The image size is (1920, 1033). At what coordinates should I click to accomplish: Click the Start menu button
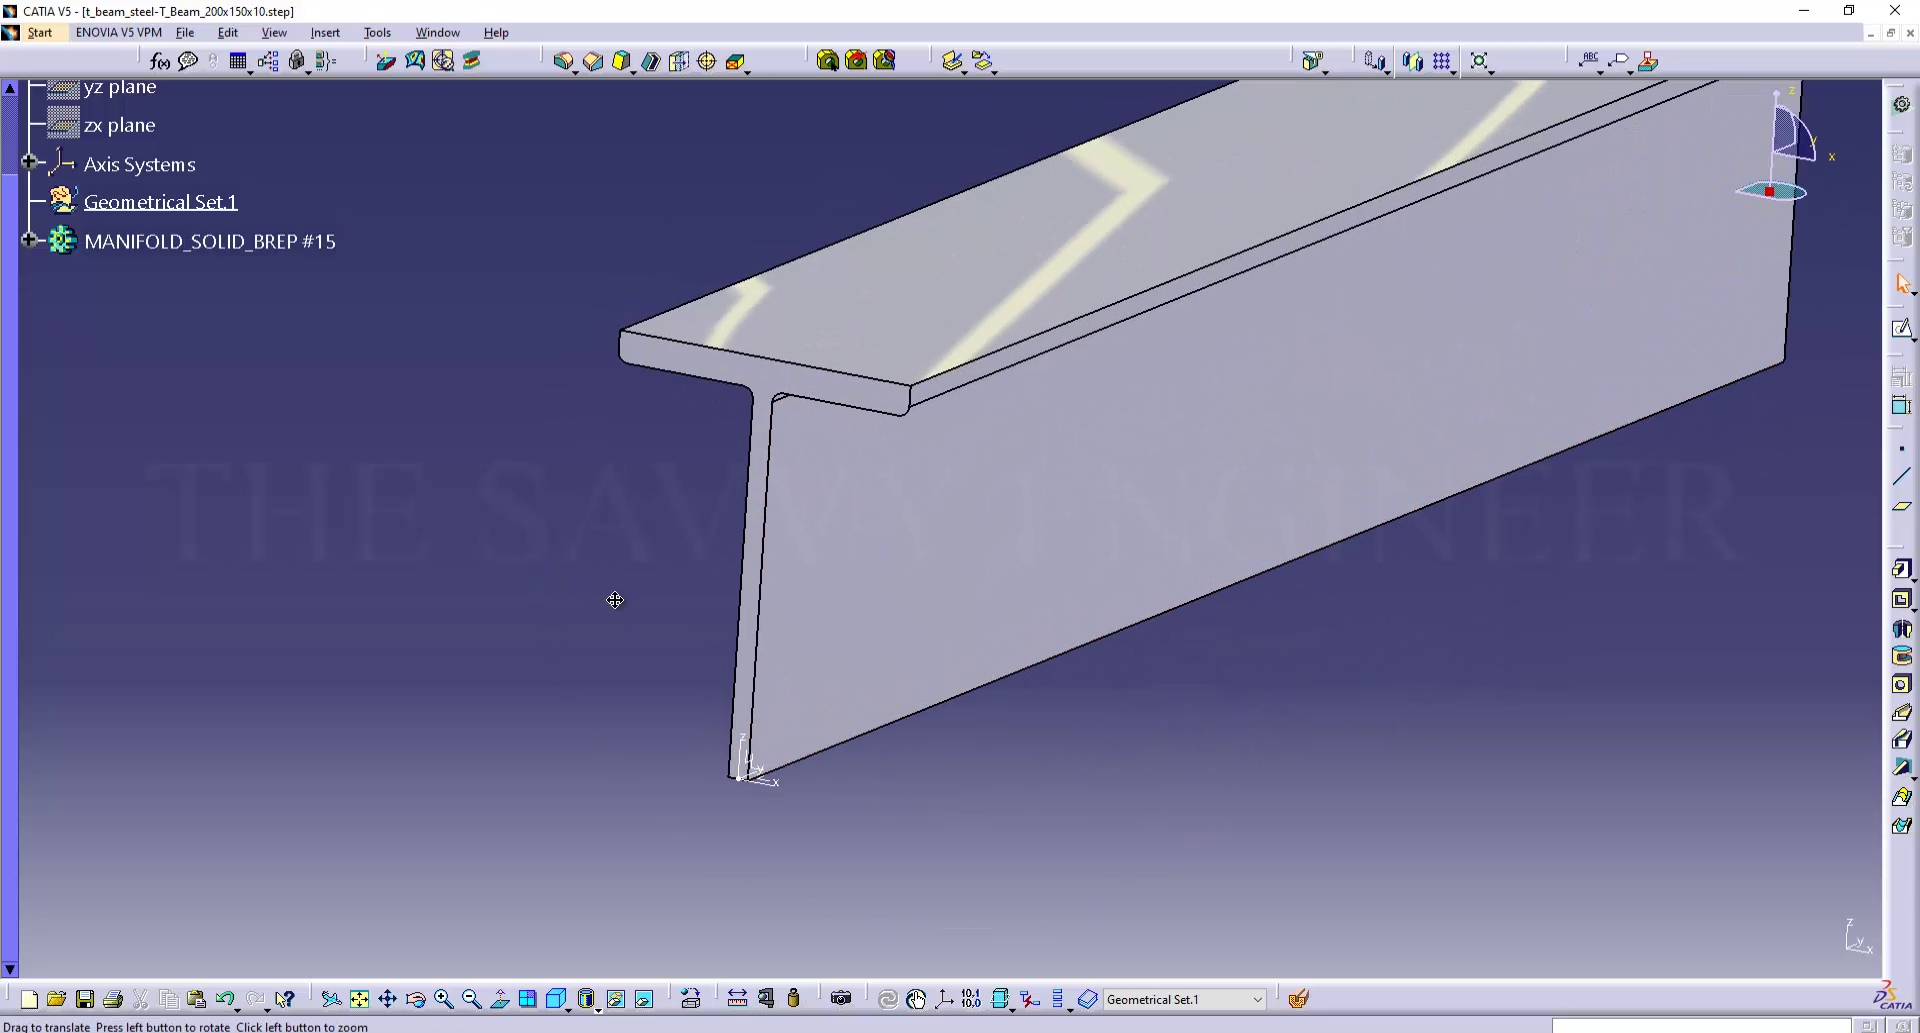tap(40, 33)
